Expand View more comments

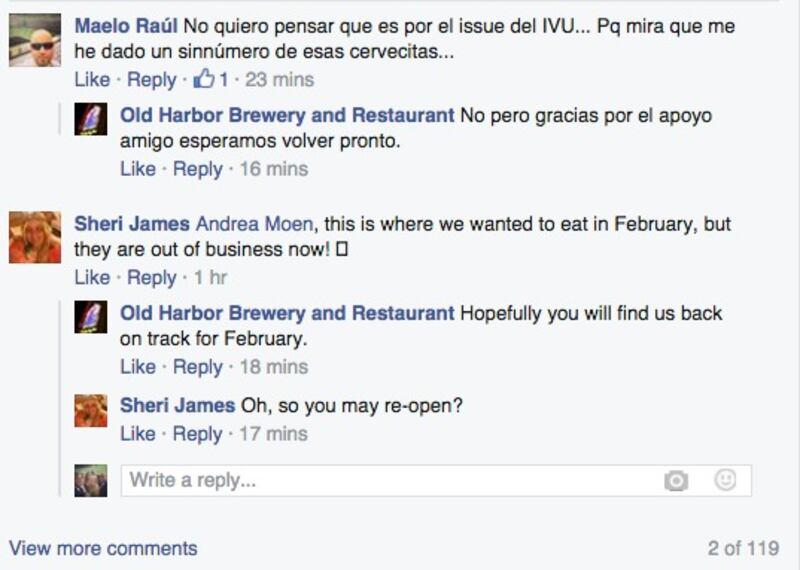[x=103, y=548]
